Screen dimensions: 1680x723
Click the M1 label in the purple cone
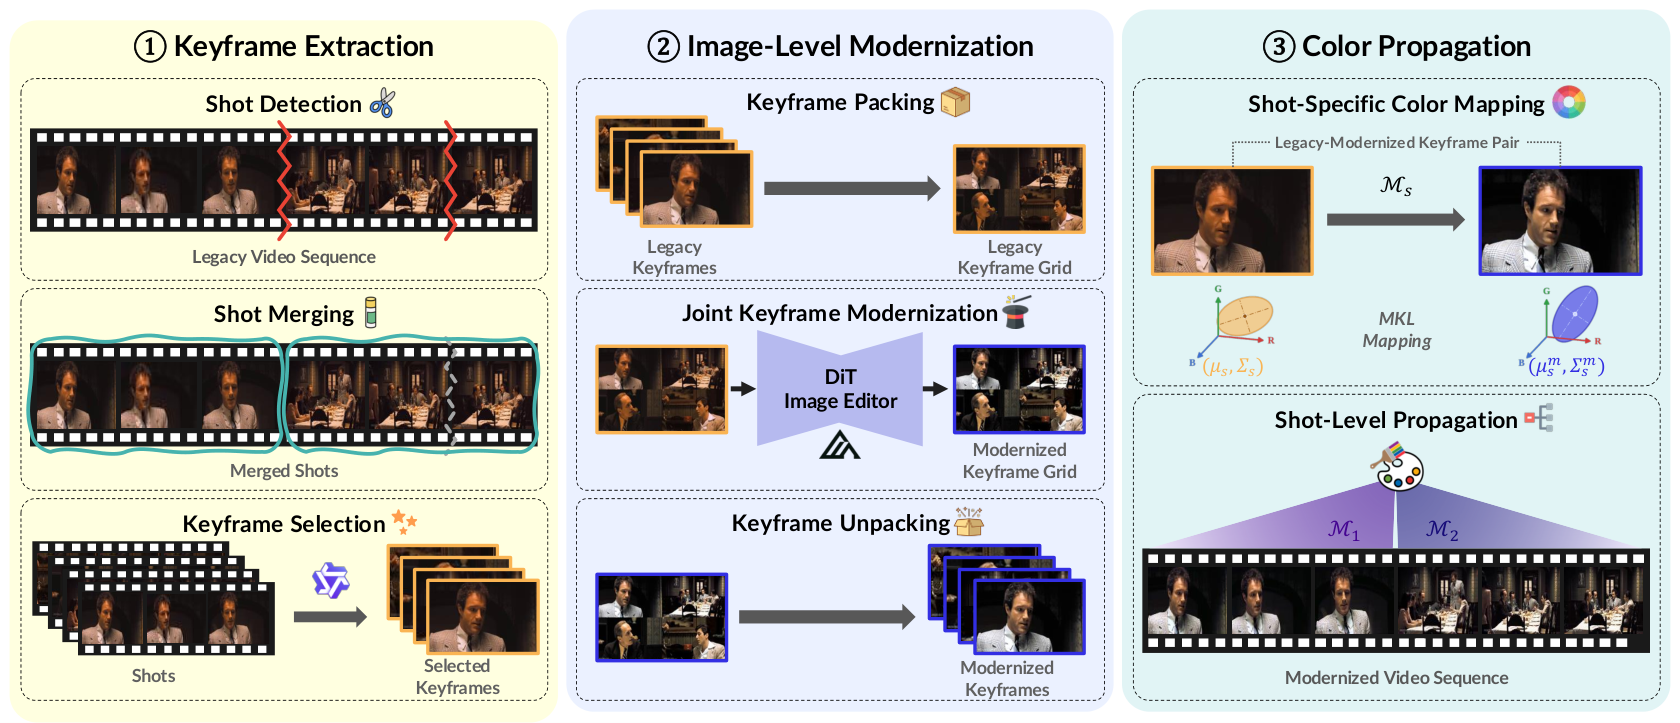coord(1344,530)
